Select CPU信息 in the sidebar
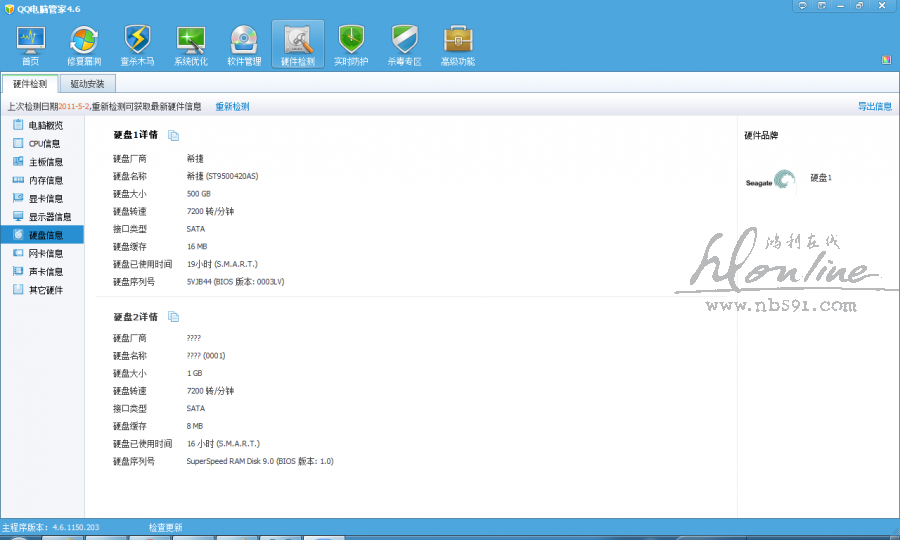Screen dimensions: 900x540 pos(44,143)
